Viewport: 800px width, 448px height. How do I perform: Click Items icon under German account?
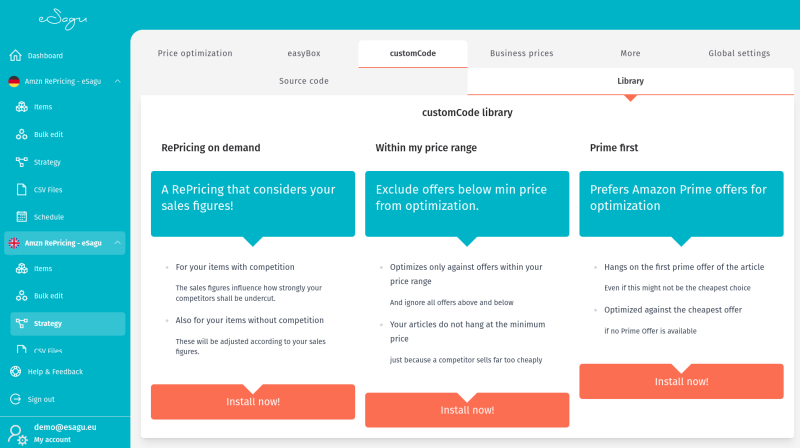click(21, 107)
